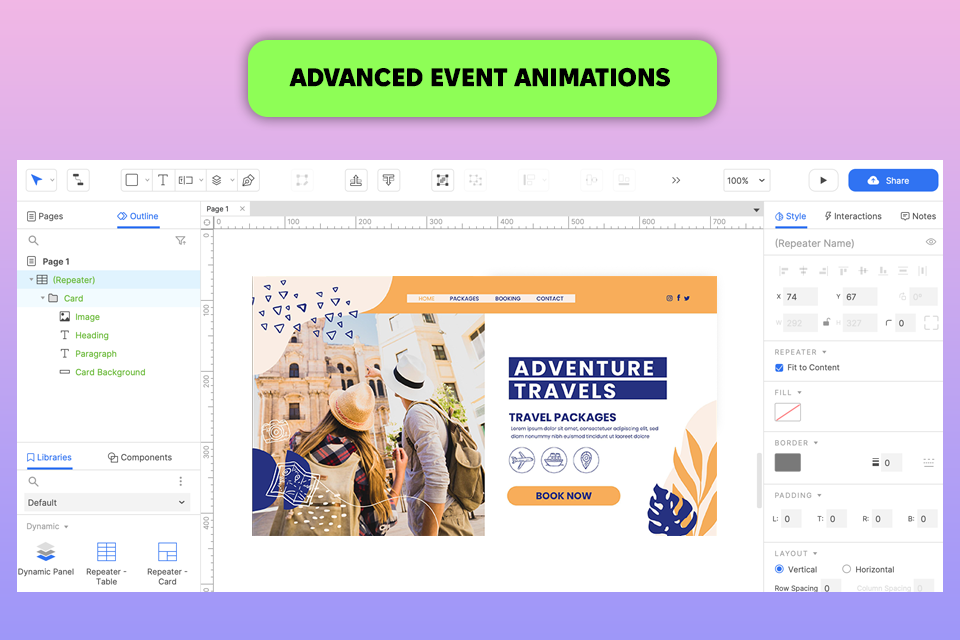The width and height of the screenshot is (960, 640).
Task: Collapse the (Repeater) tree node
Action: coord(31,279)
